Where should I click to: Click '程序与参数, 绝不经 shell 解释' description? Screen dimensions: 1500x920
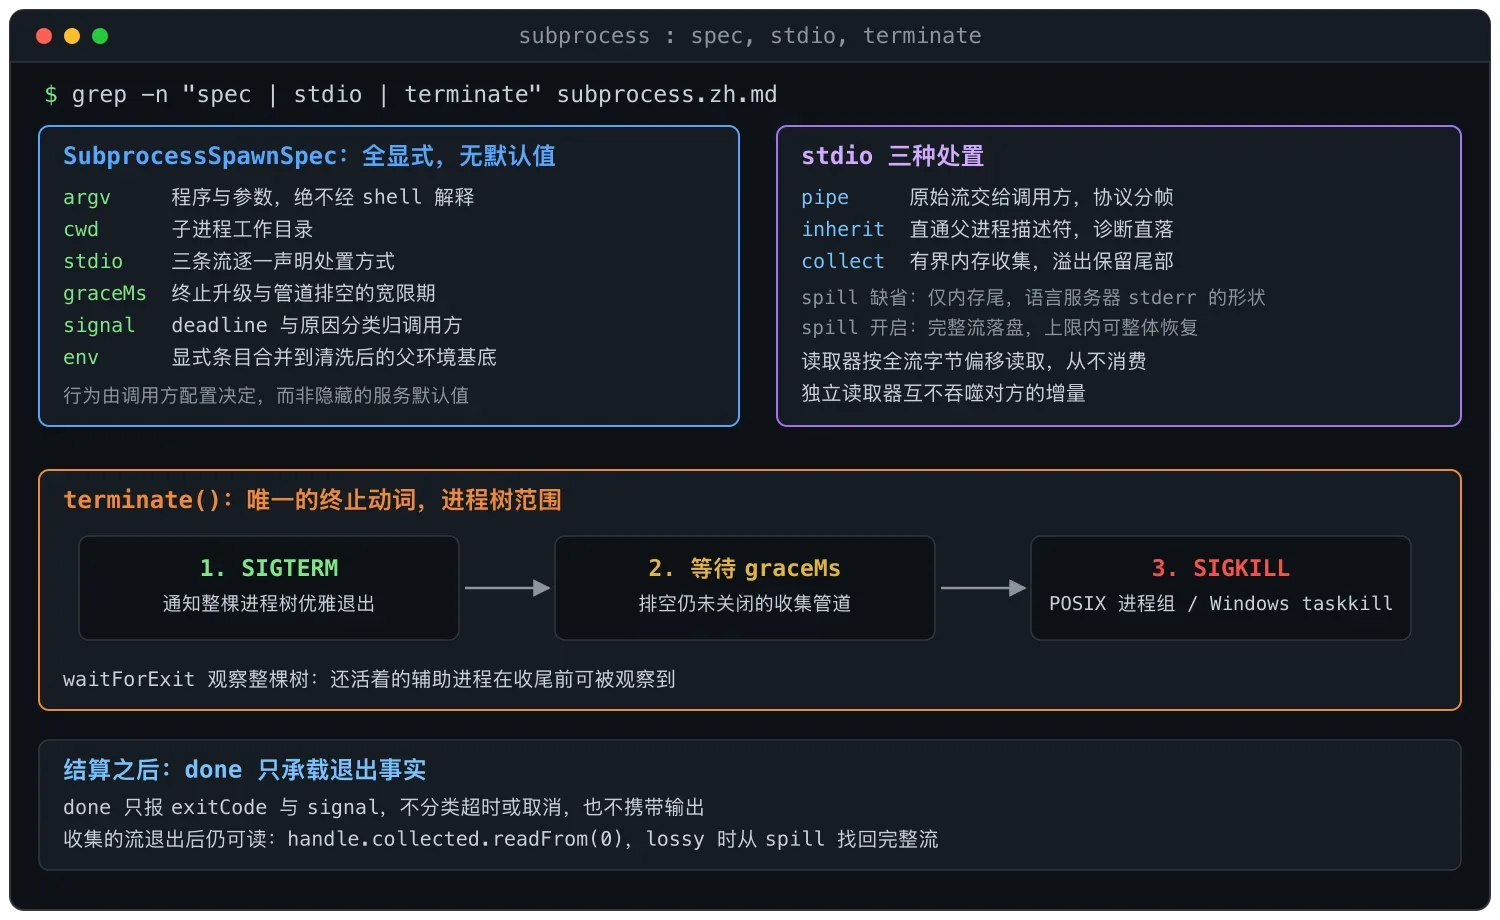[x=323, y=197]
